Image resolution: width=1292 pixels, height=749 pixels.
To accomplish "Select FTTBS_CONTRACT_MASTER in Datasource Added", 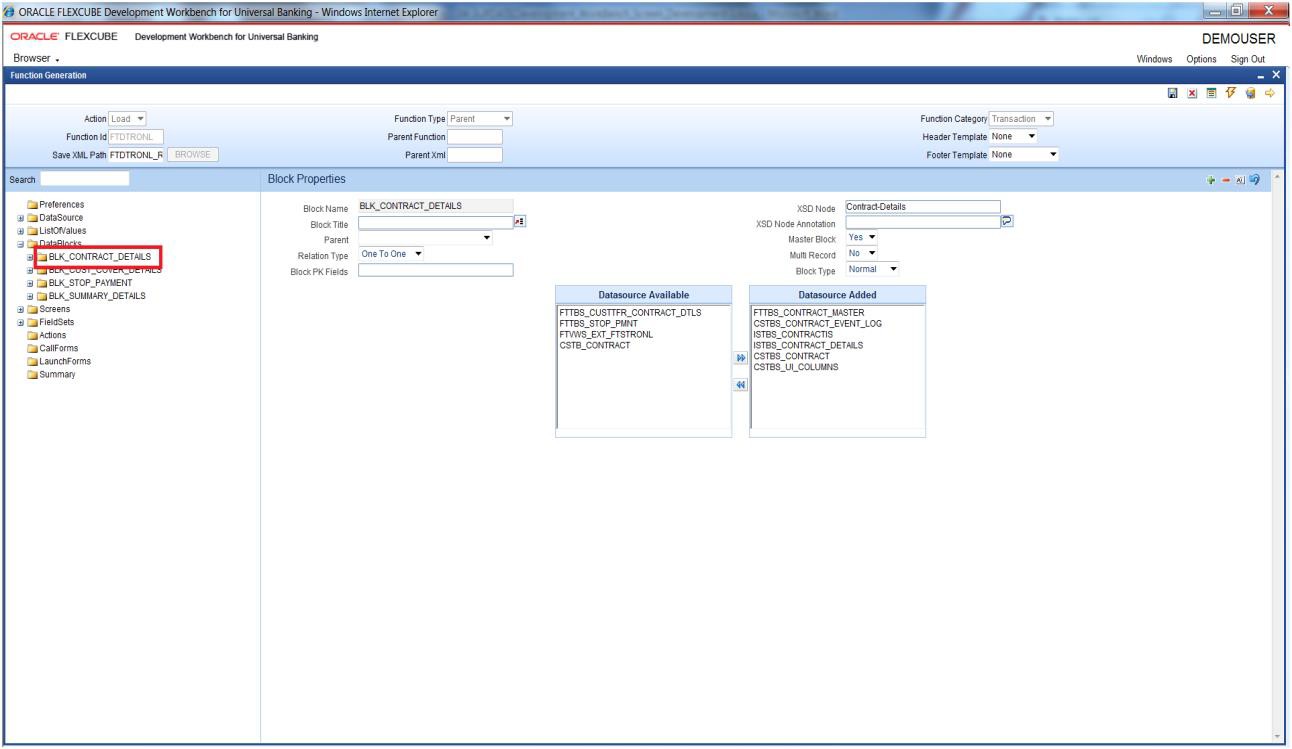I will point(808,312).
